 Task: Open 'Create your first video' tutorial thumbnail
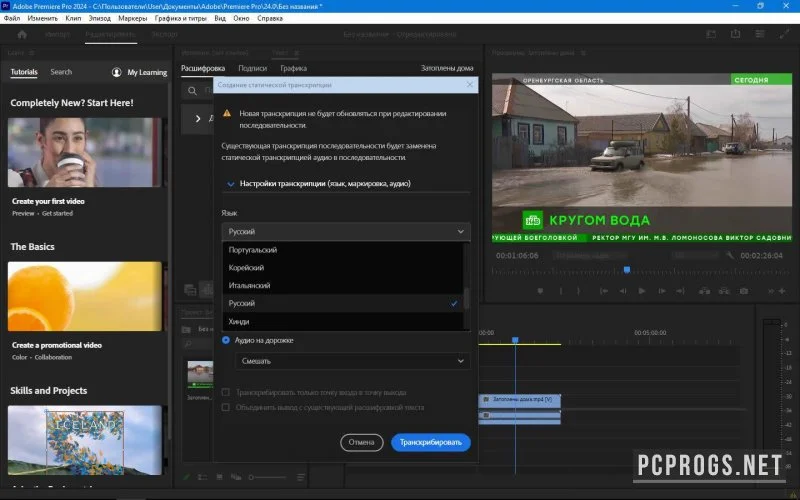(85, 153)
